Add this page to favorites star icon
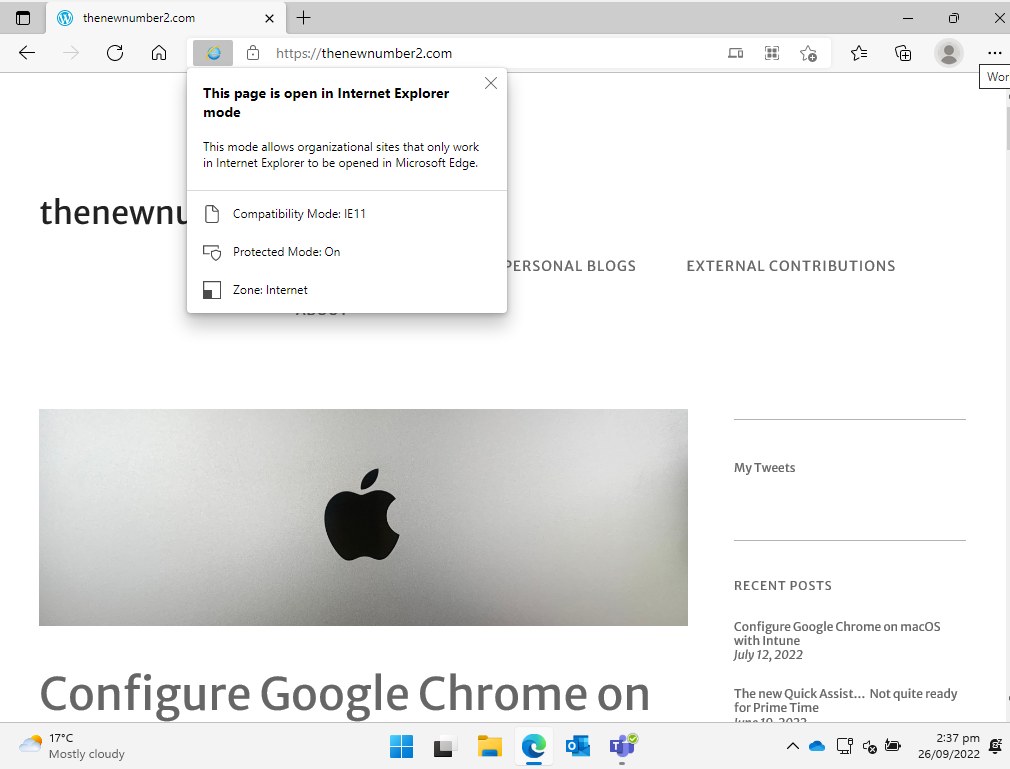 [x=808, y=53]
